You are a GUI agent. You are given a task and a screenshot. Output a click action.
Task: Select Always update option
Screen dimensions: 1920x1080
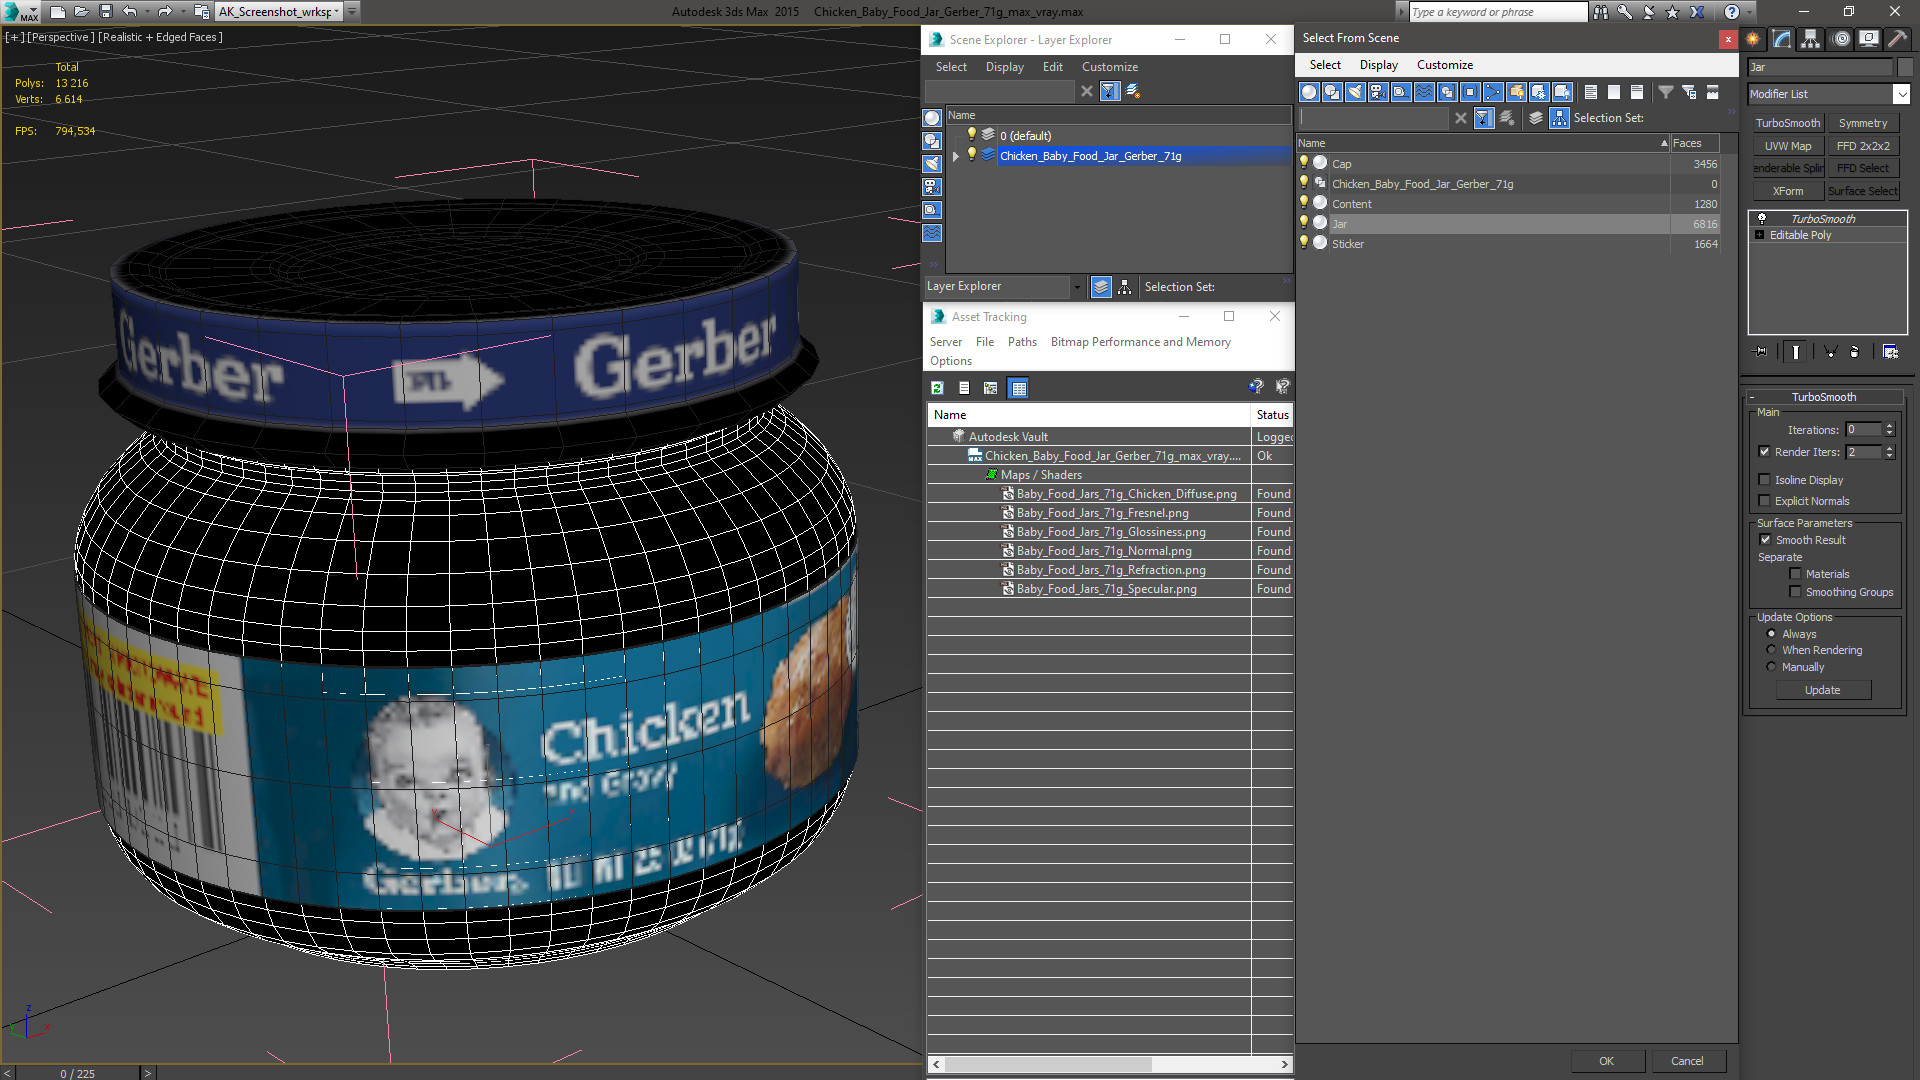pos(1771,634)
